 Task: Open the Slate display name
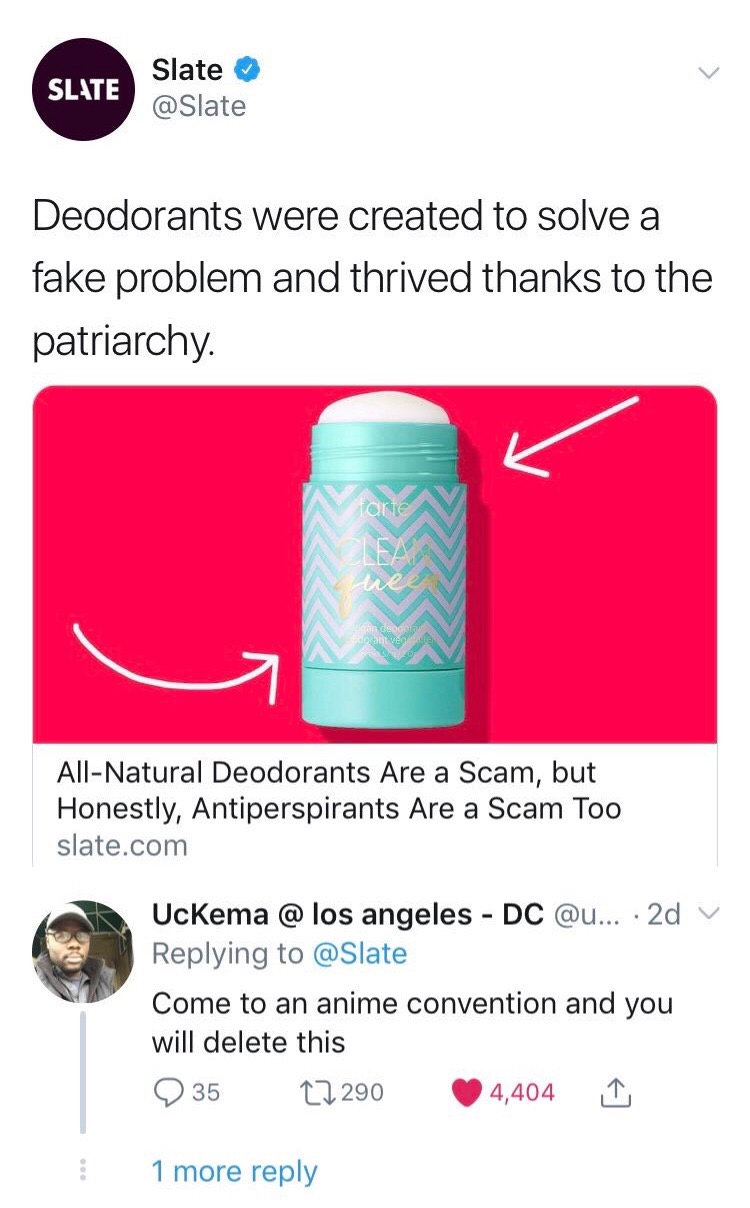click(x=187, y=70)
